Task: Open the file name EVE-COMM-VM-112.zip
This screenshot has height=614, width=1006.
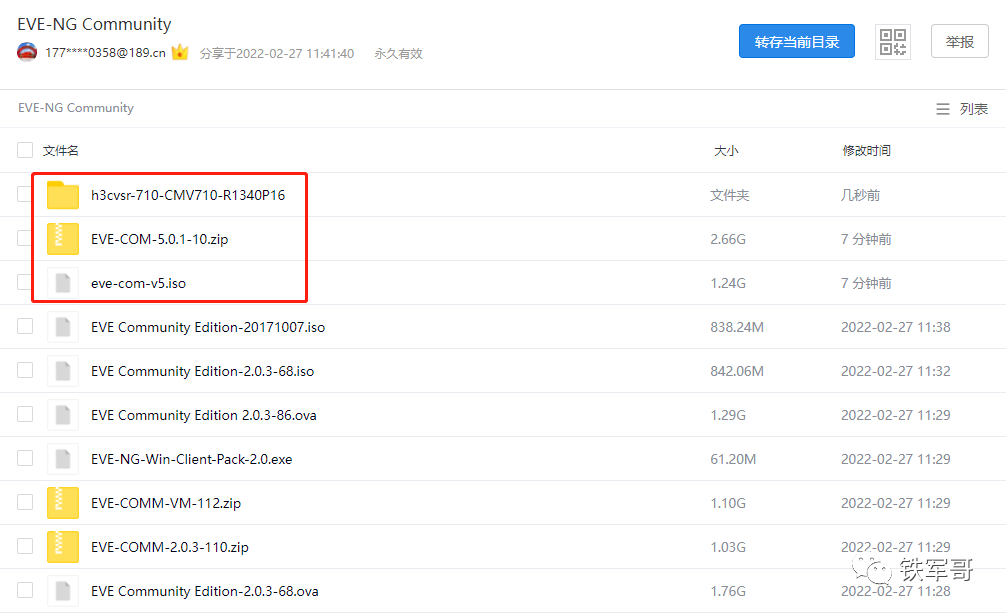Action: 166,504
